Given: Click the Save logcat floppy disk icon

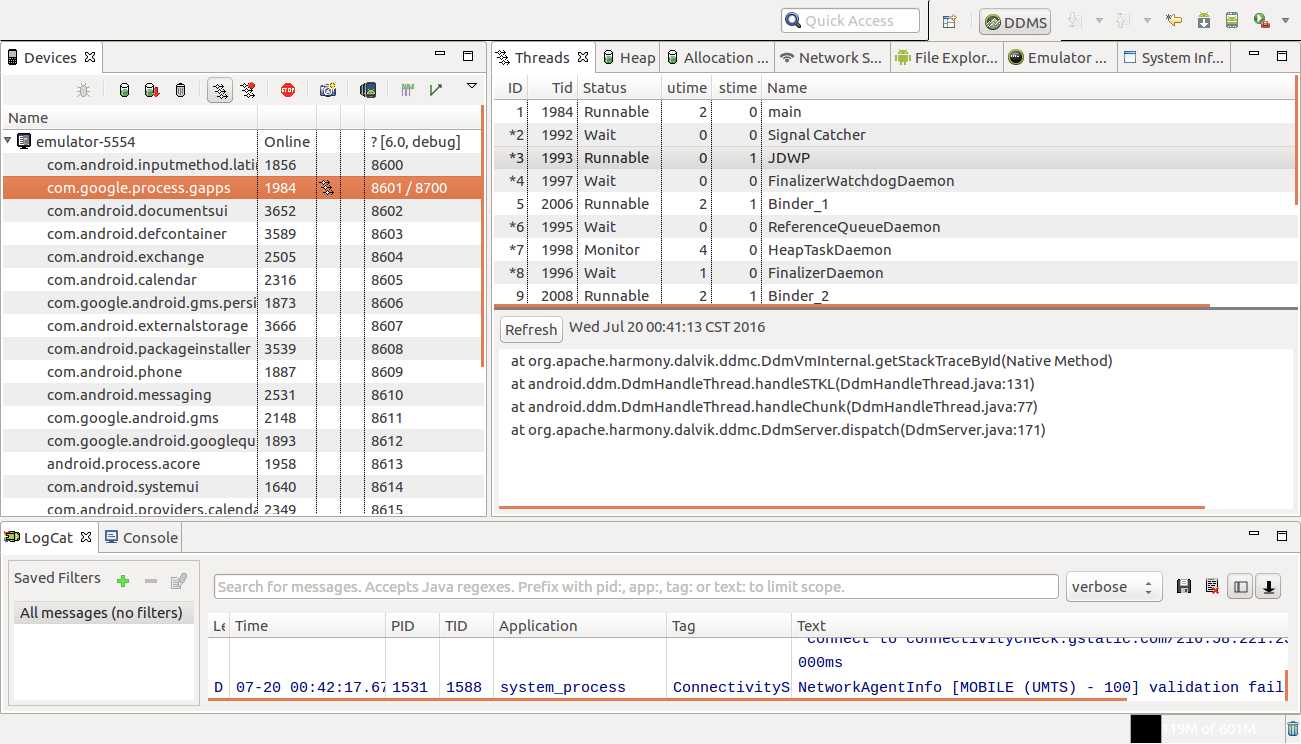Looking at the screenshot, I should click(x=1184, y=587).
